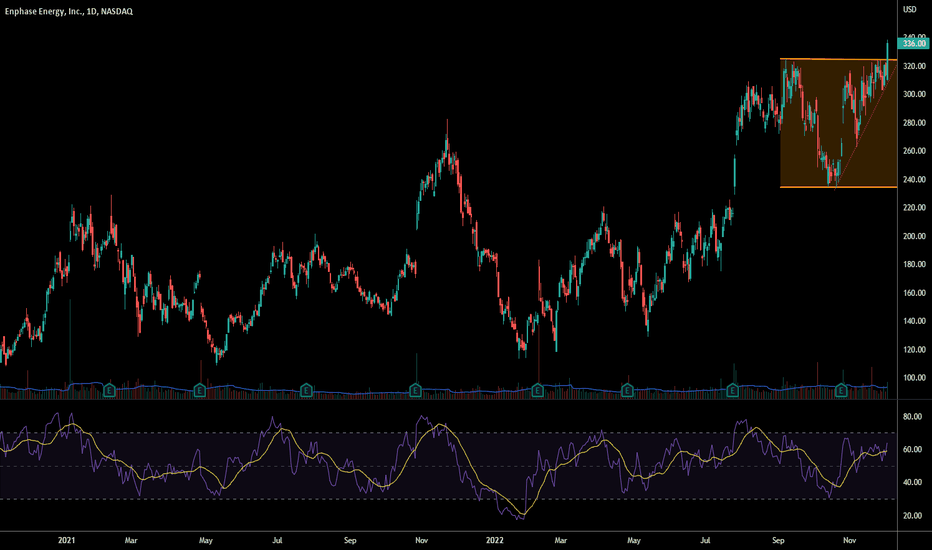Screen dimensions: 932x550
Task: Click the 200.00 price axis label
Action: point(914,236)
